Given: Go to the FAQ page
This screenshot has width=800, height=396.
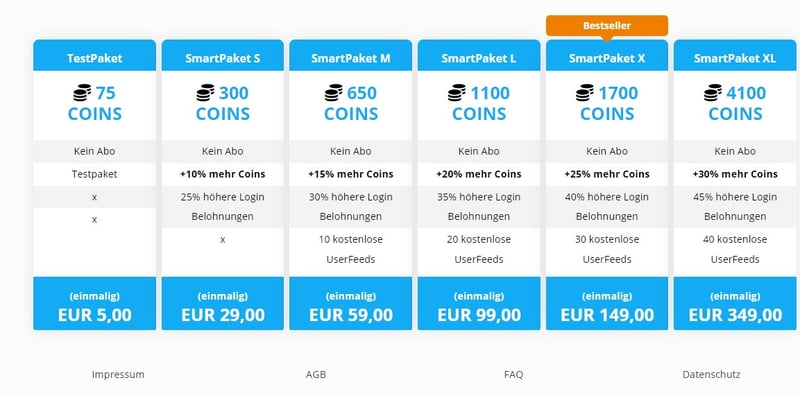Looking at the screenshot, I should 513,375.
